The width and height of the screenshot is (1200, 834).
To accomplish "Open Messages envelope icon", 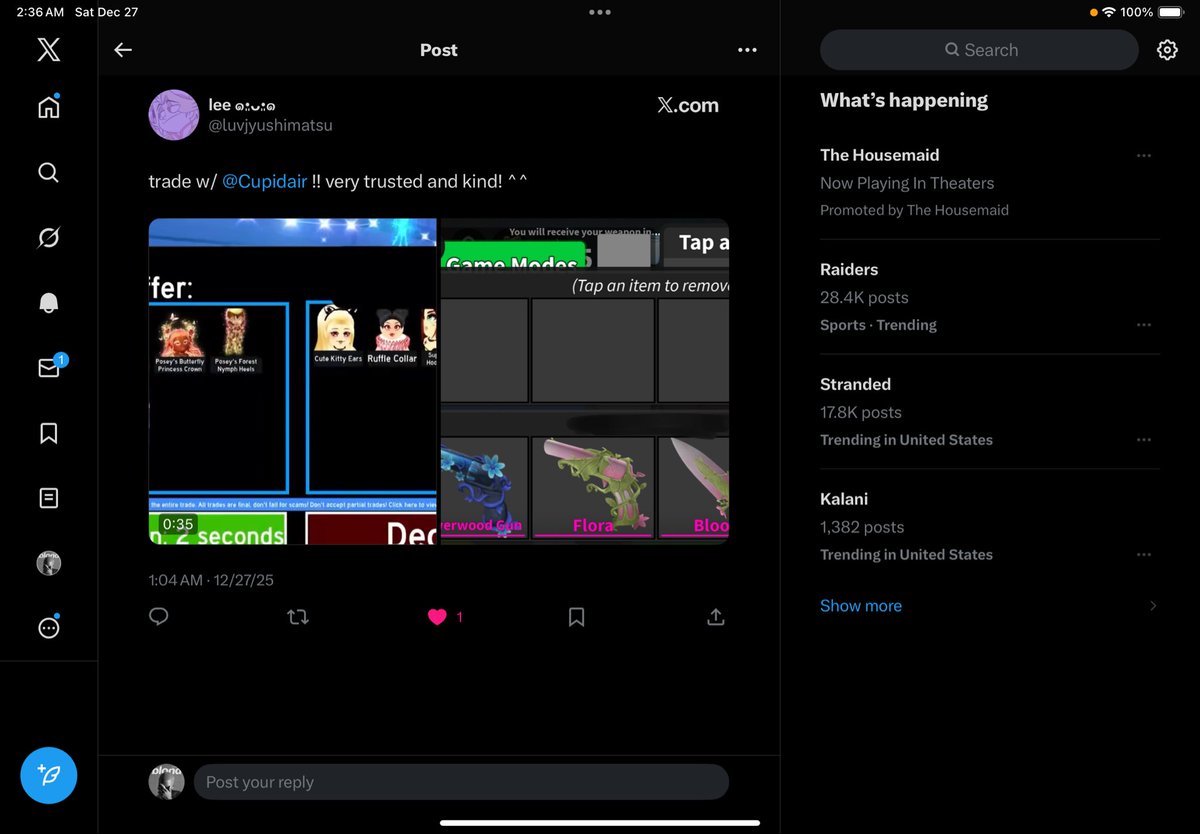I will point(50,366).
